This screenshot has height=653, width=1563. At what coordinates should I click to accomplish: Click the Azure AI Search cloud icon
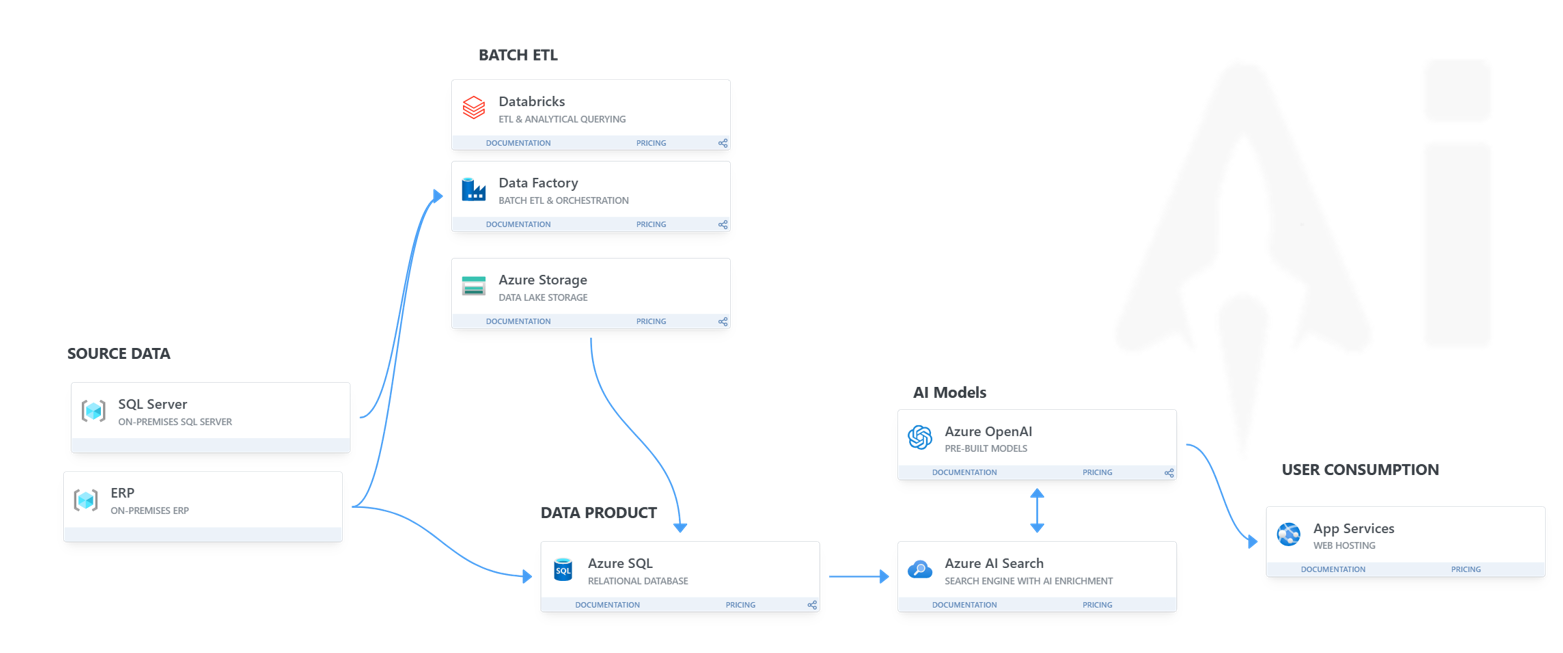point(920,570)
